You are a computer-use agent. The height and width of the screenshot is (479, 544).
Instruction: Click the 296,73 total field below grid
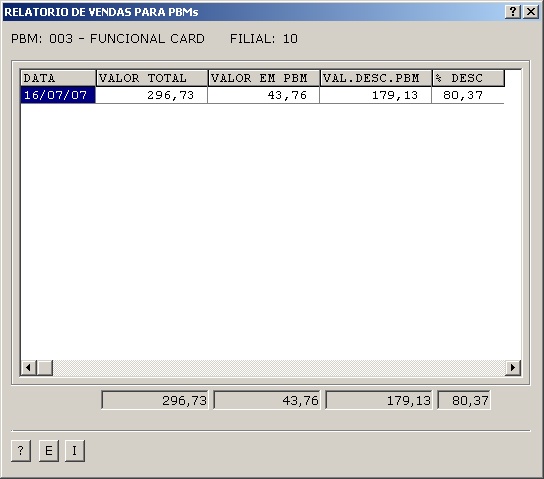click(x=155, y=400)
